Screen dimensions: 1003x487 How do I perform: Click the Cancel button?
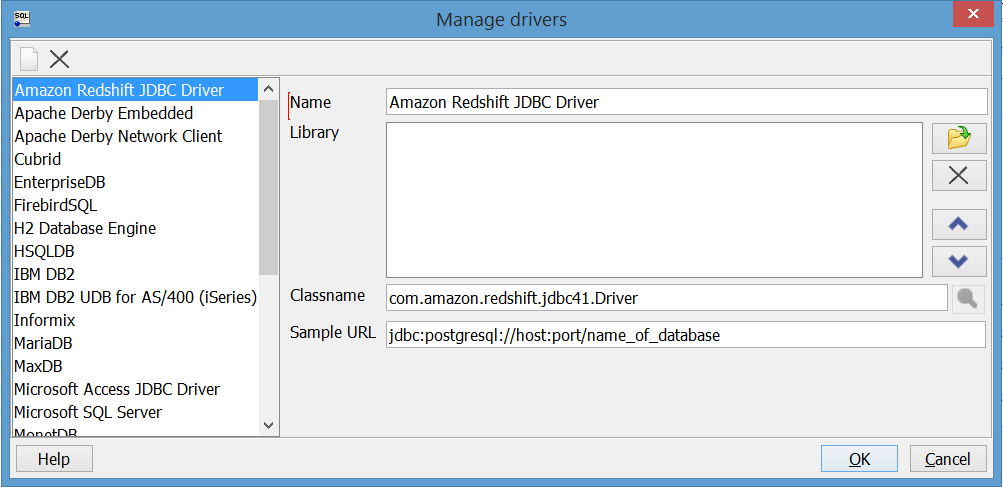[948, 459]
